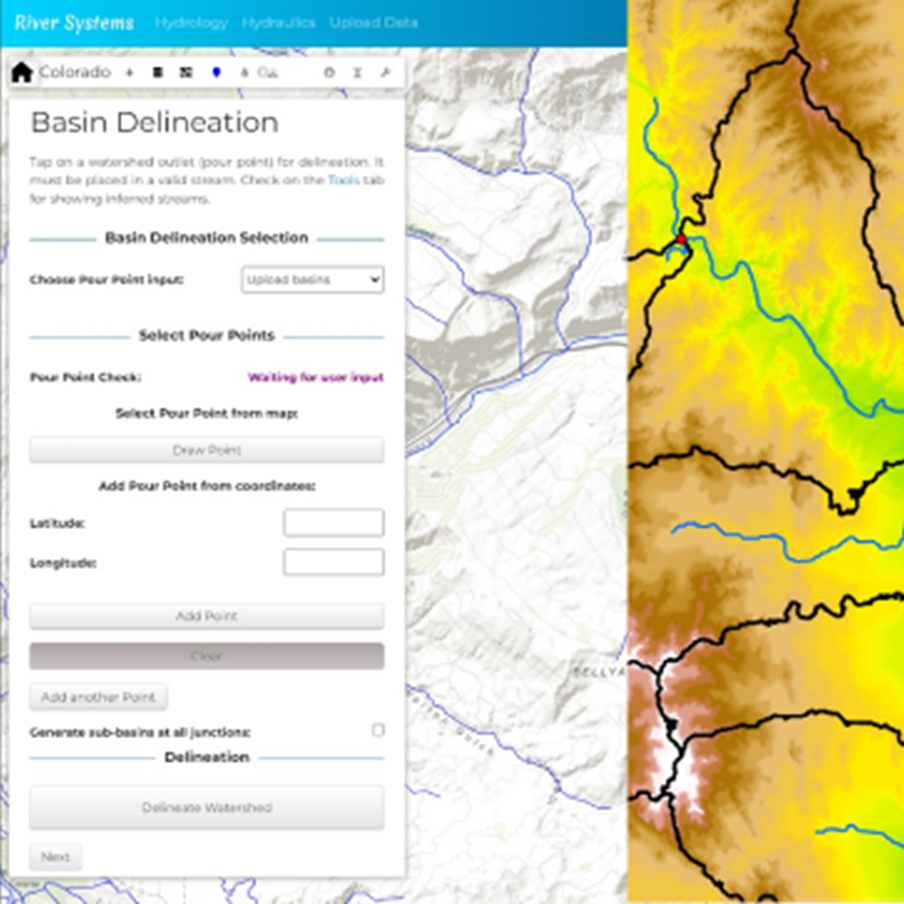Click the solid black square toolbar icon
Screen dimensions: 904x904
(x=157, y=73)
